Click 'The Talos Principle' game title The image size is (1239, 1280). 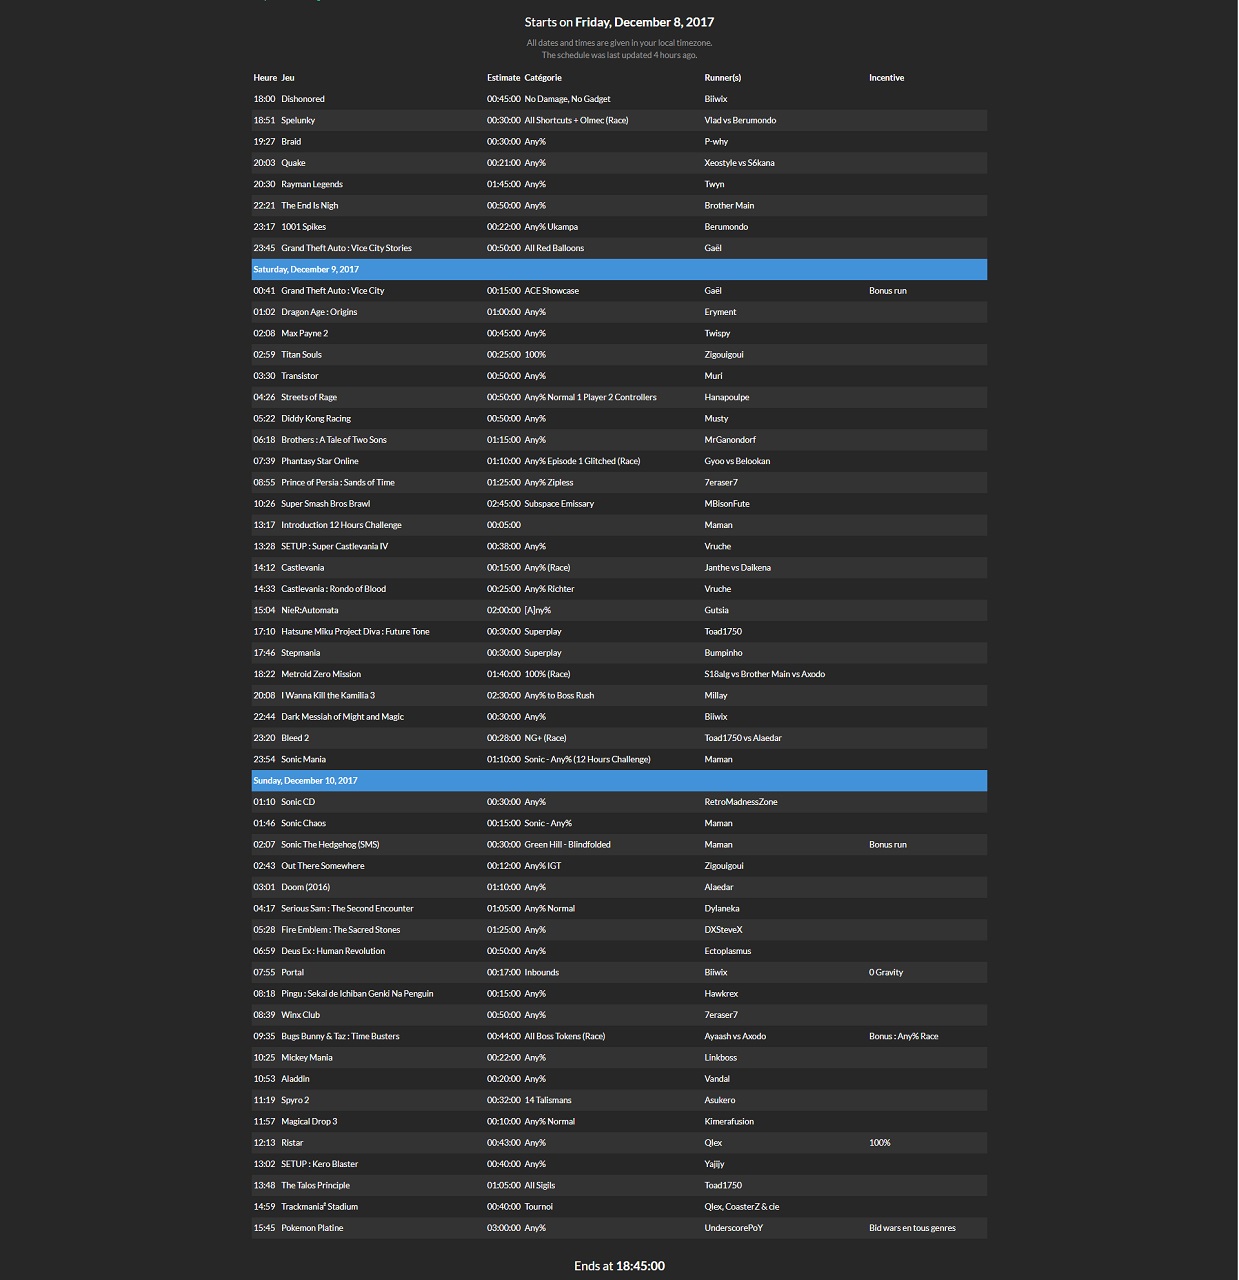(x=316, y=1186)
